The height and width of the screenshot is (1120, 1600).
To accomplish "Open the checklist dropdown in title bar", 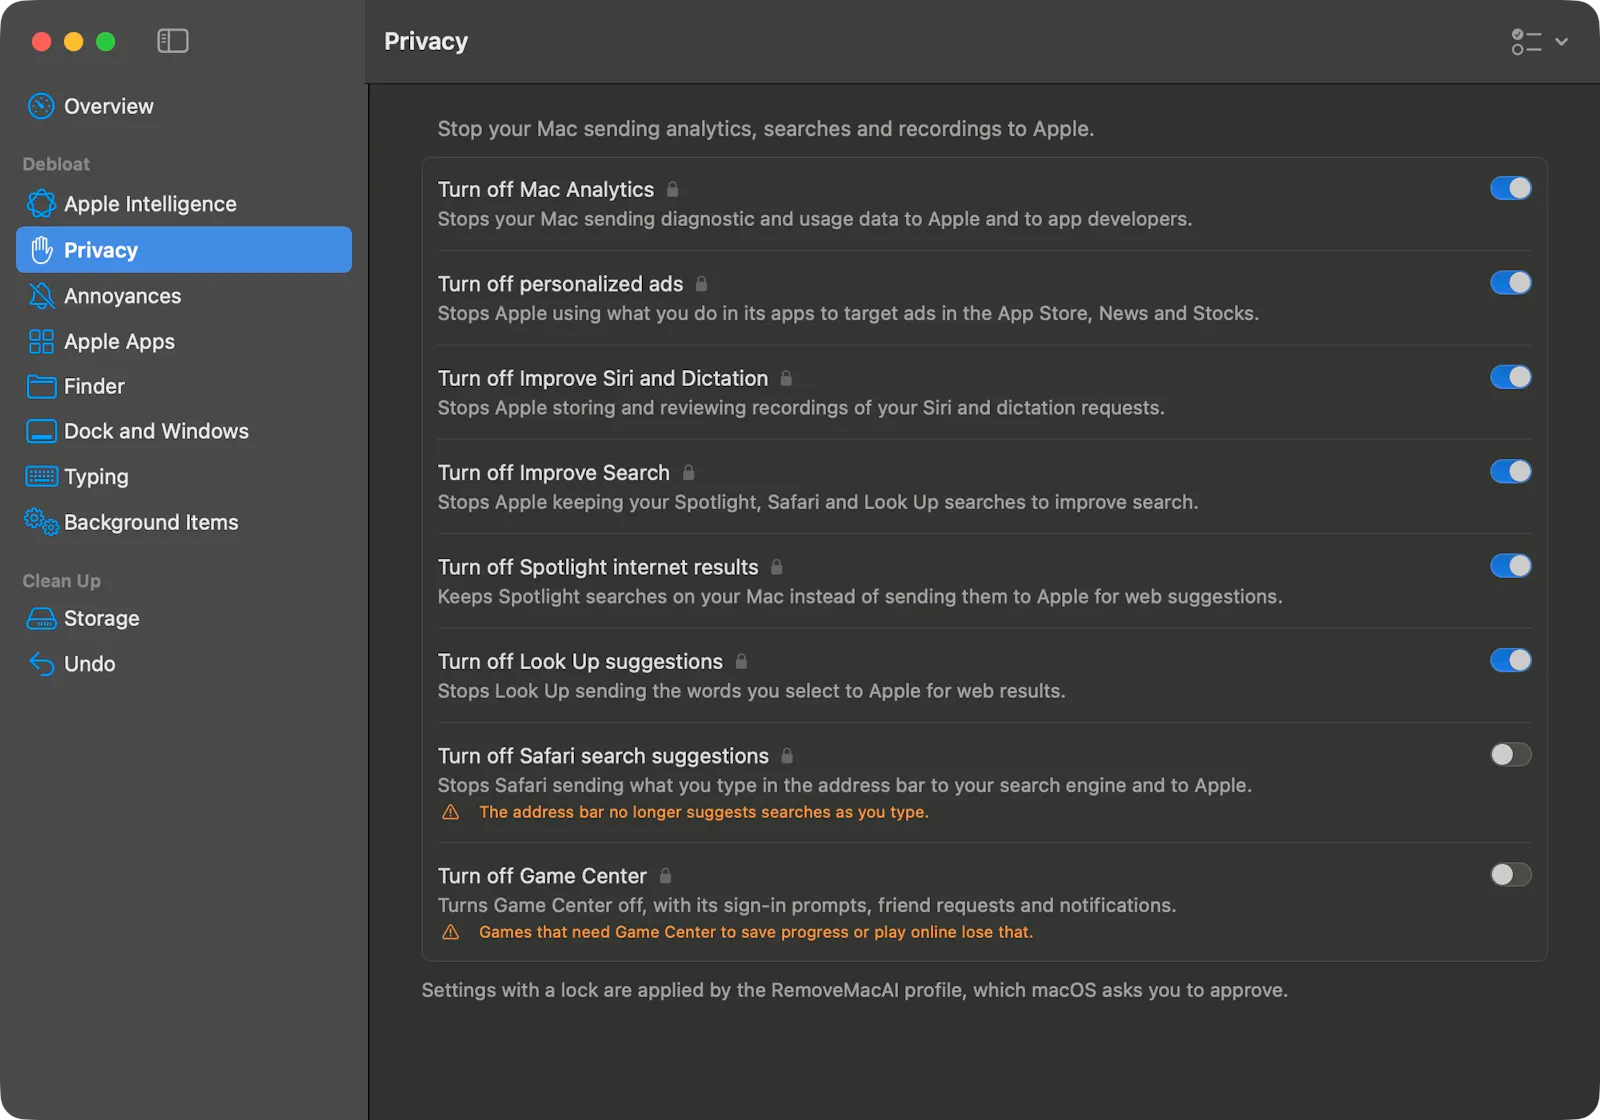I will click(1539, 42).
